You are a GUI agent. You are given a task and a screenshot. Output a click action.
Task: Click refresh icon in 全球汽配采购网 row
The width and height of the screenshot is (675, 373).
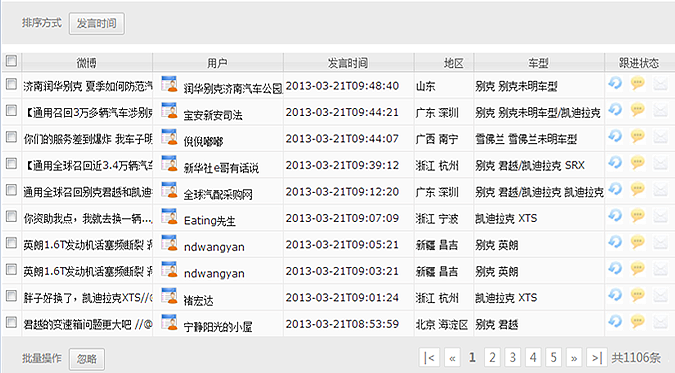tap(615, 189)
